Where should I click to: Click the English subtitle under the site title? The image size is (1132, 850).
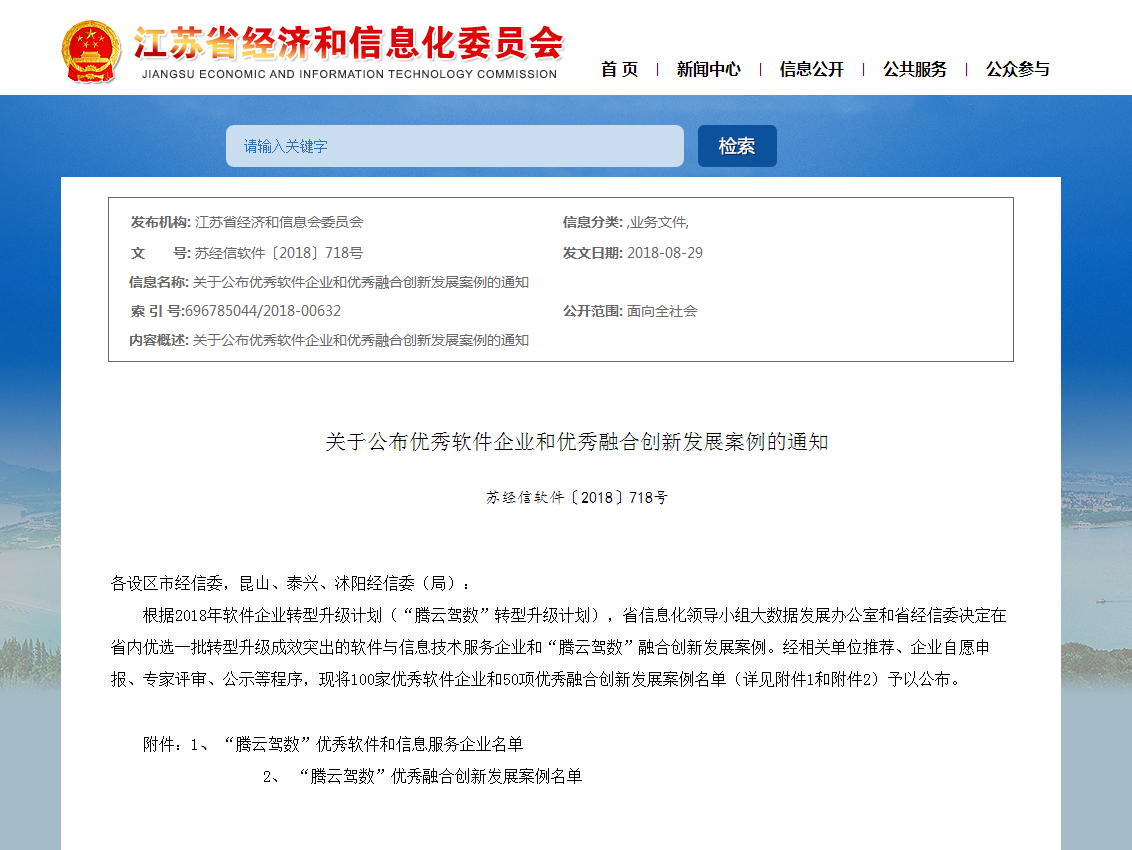pyautogui.click(x=349, y=74)
